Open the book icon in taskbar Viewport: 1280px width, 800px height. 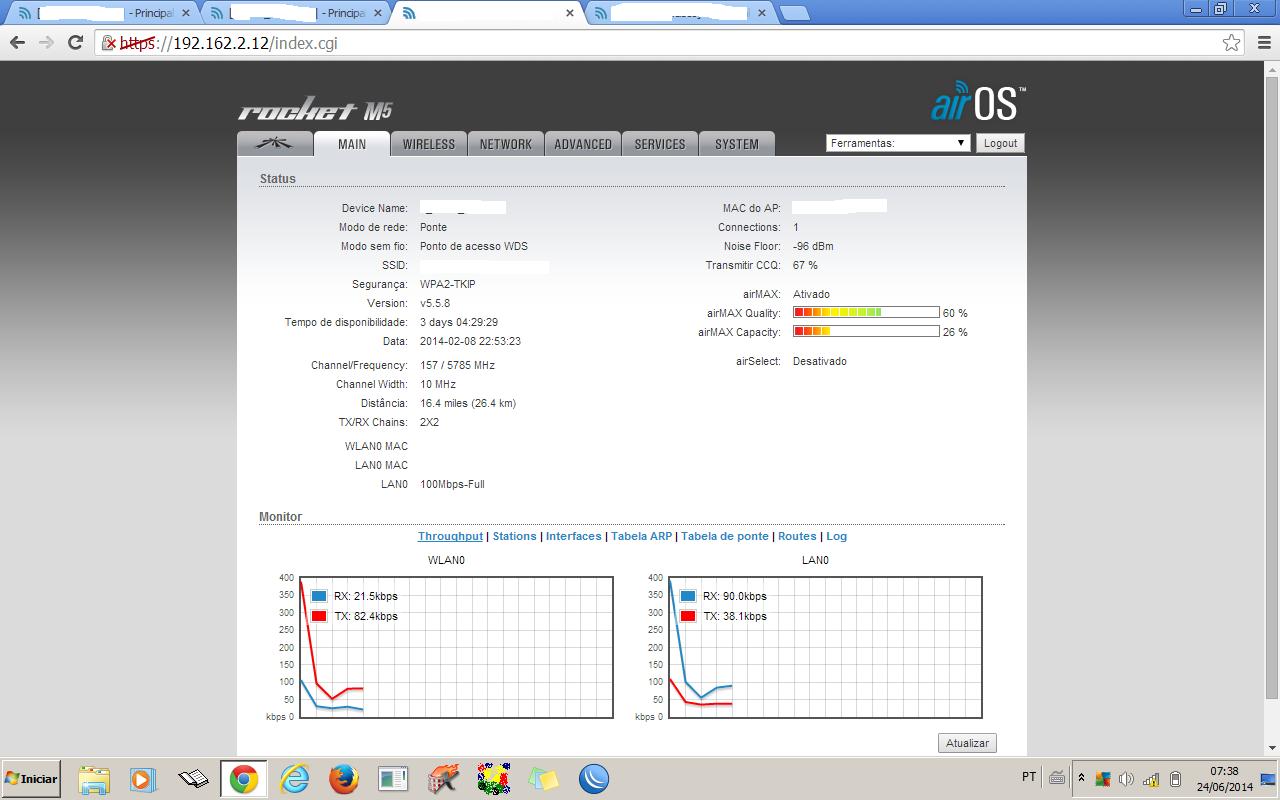coord(192,778)
